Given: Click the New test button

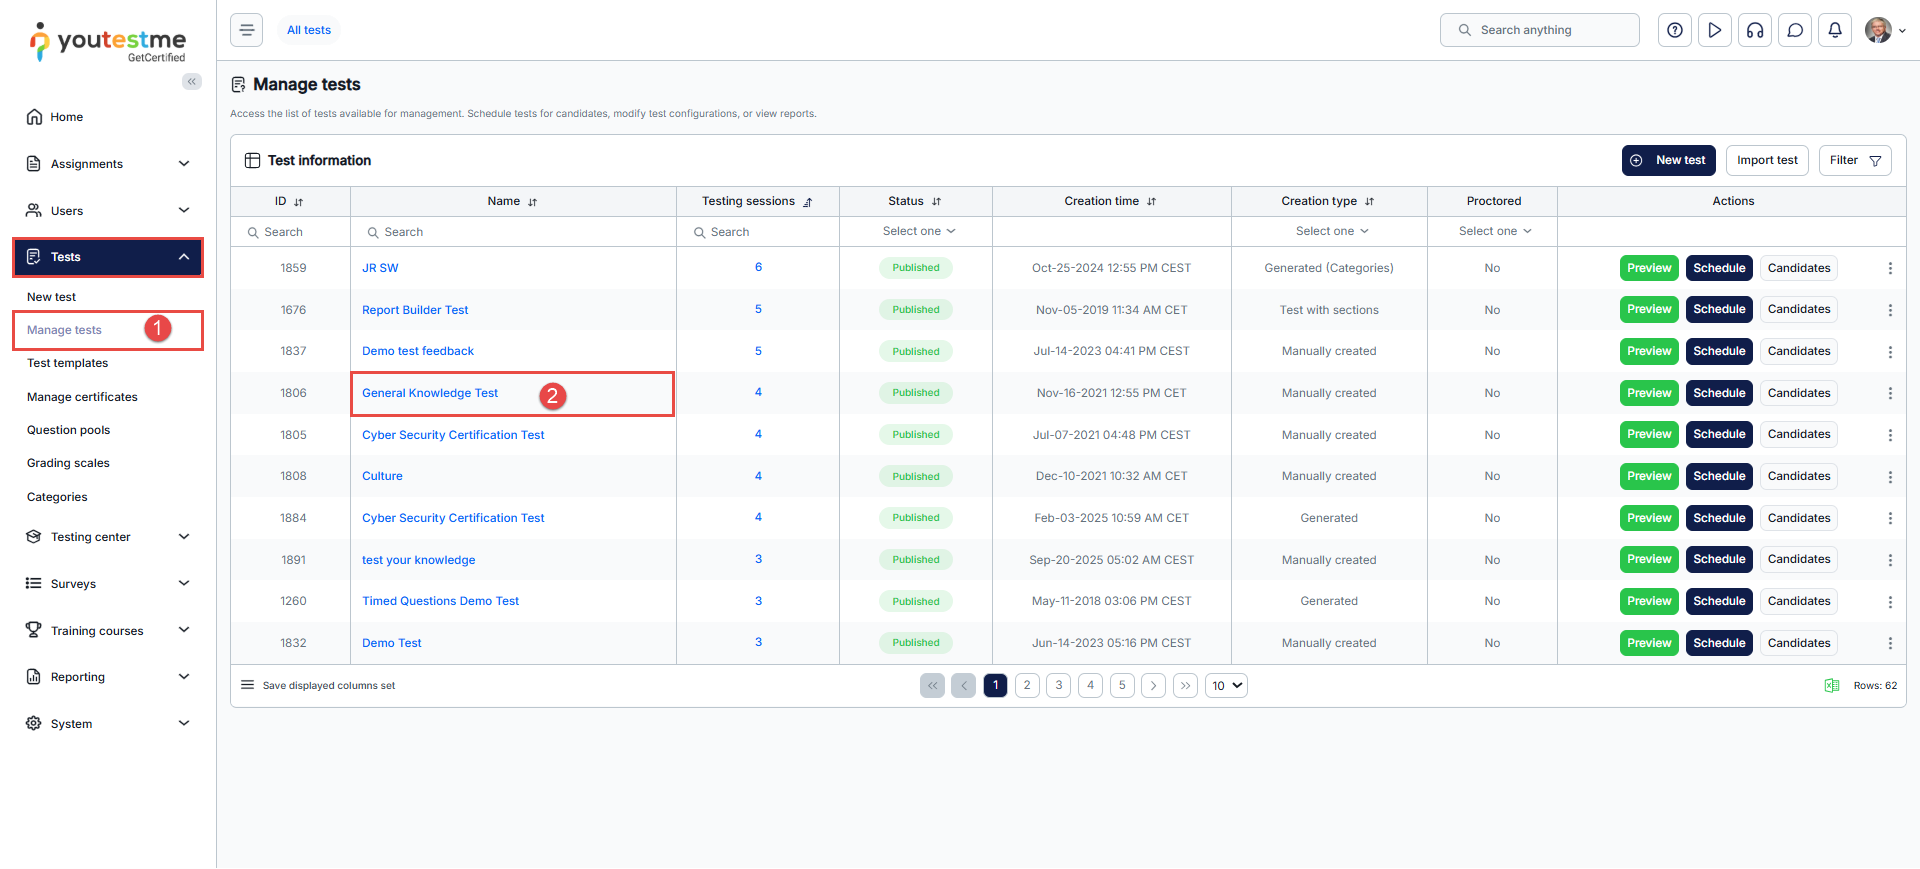Looking at the screenshot, I should click(x=1668, y=160).
